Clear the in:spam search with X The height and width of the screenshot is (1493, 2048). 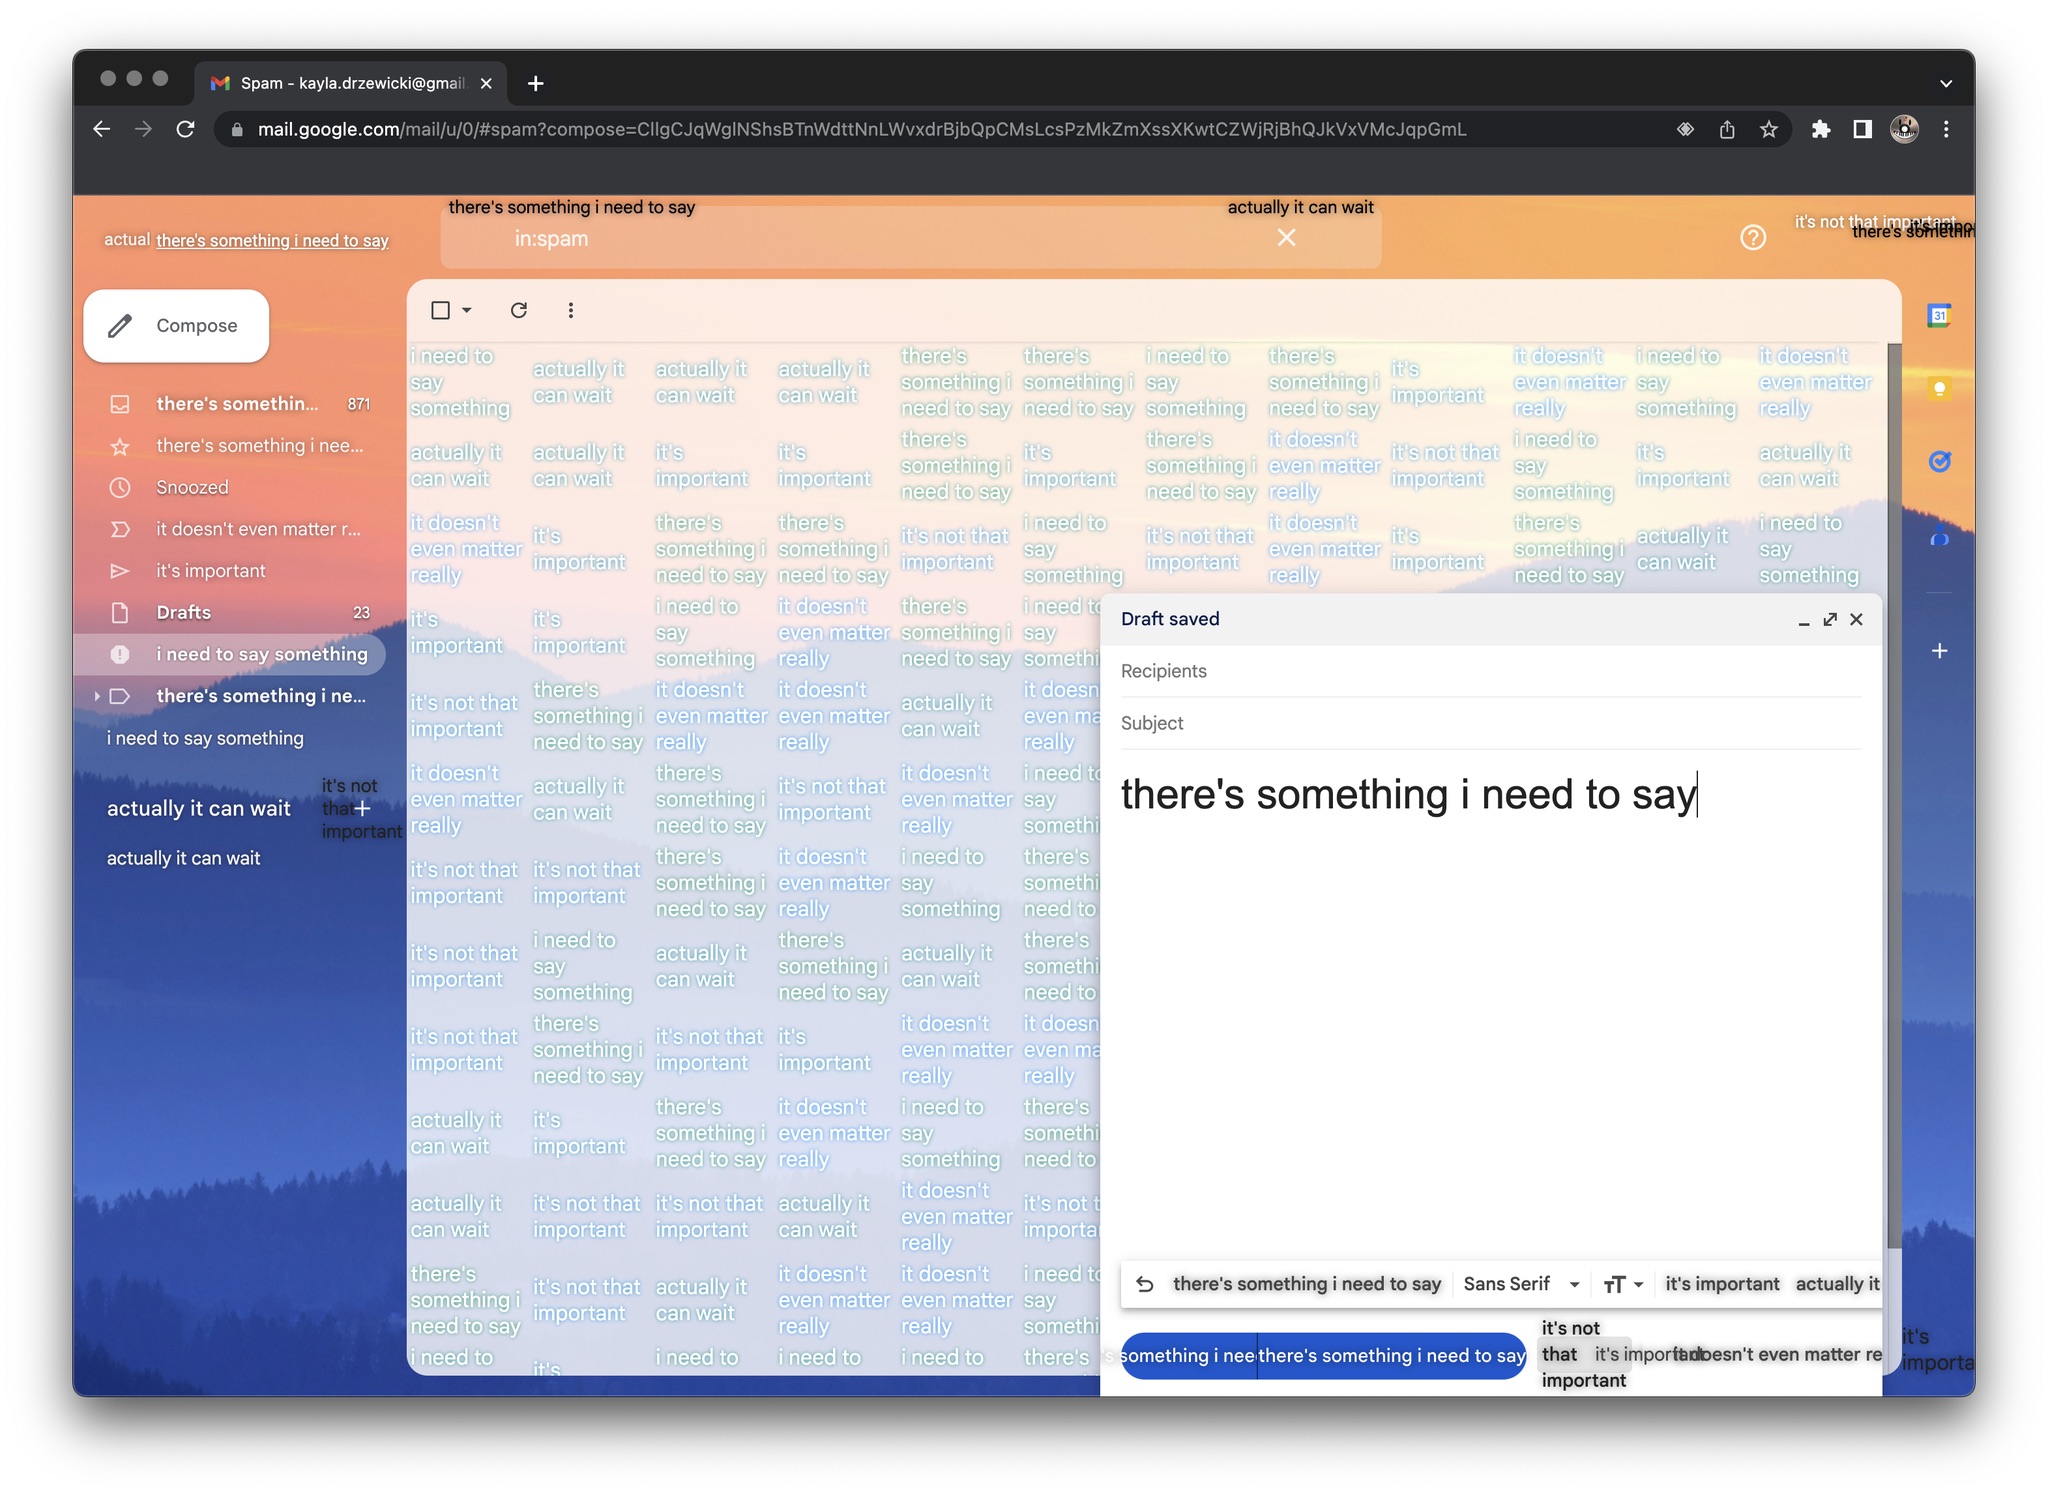coord(1286,238)
